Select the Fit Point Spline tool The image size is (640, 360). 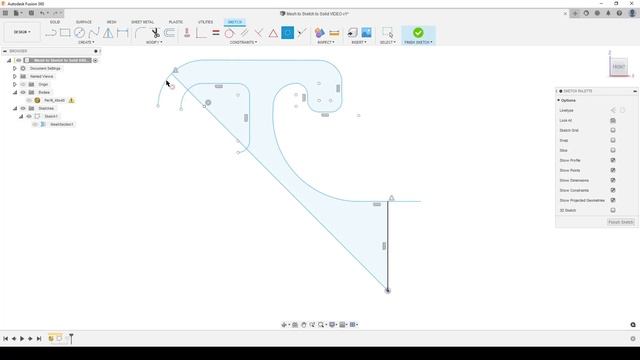coord(94,33)
